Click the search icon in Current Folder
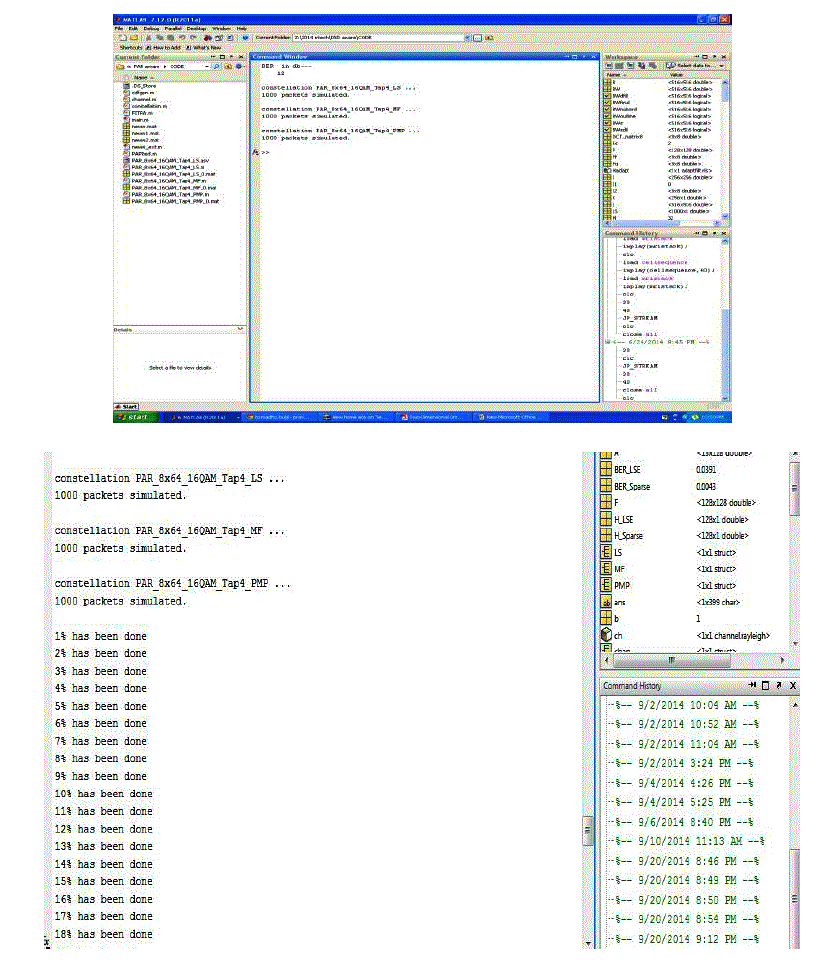This screenshot has width=830, height=967. pyautogui.click(x=215, y=67)
